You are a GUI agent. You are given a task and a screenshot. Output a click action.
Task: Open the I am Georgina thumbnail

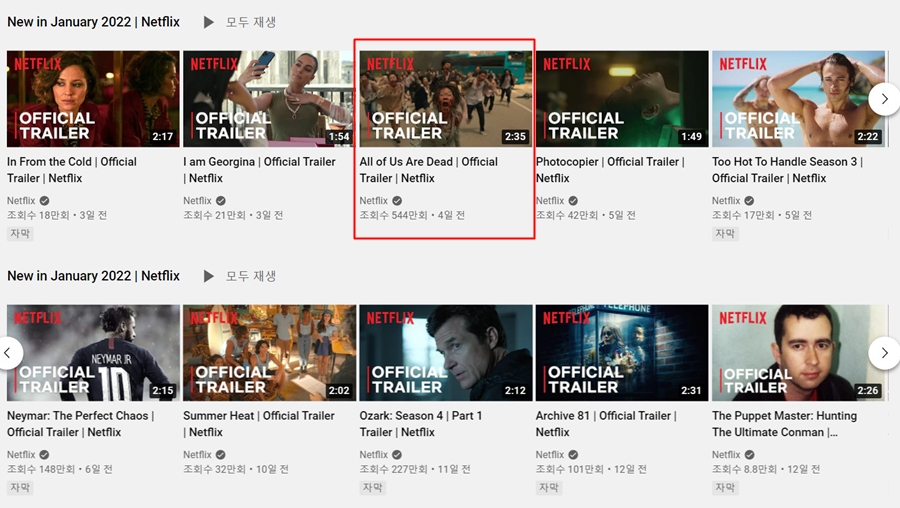tap(268, 99)
